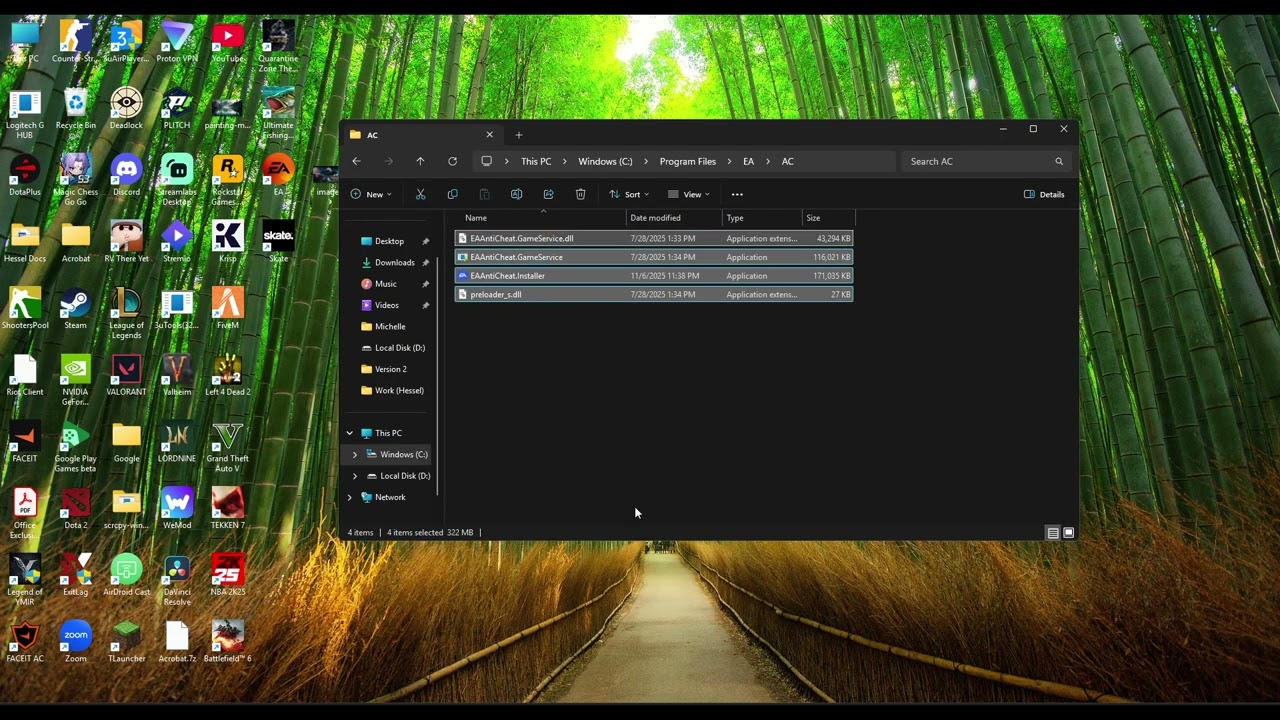Collapse the This PC tree node
Screen dimensions: 1280x720
pyautogui.click(x=349, y=433)
